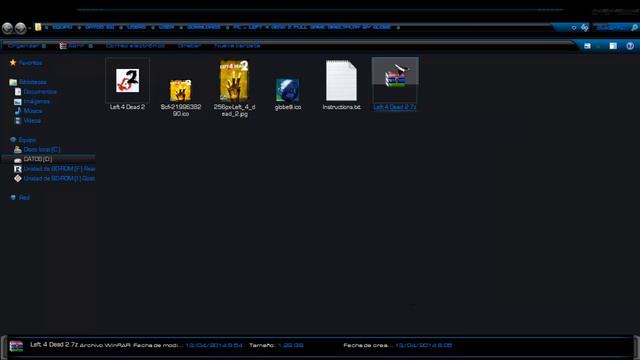Refresh the folder with the refresh icon
Image resolution: width=640 pixels, height=360 pixels.
click(x=584, y=27)
